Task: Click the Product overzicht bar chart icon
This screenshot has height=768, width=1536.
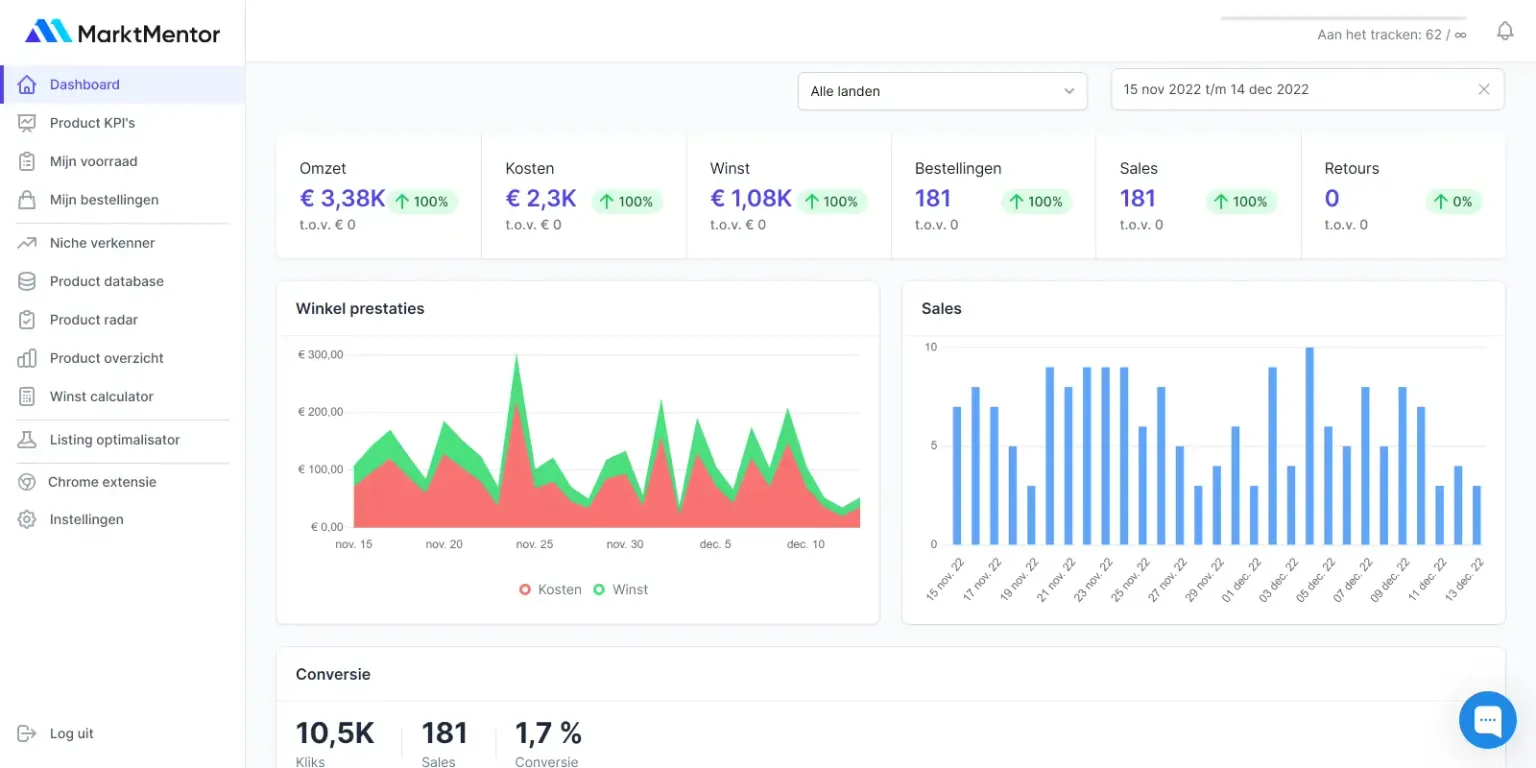Action: tap(27, 358)
